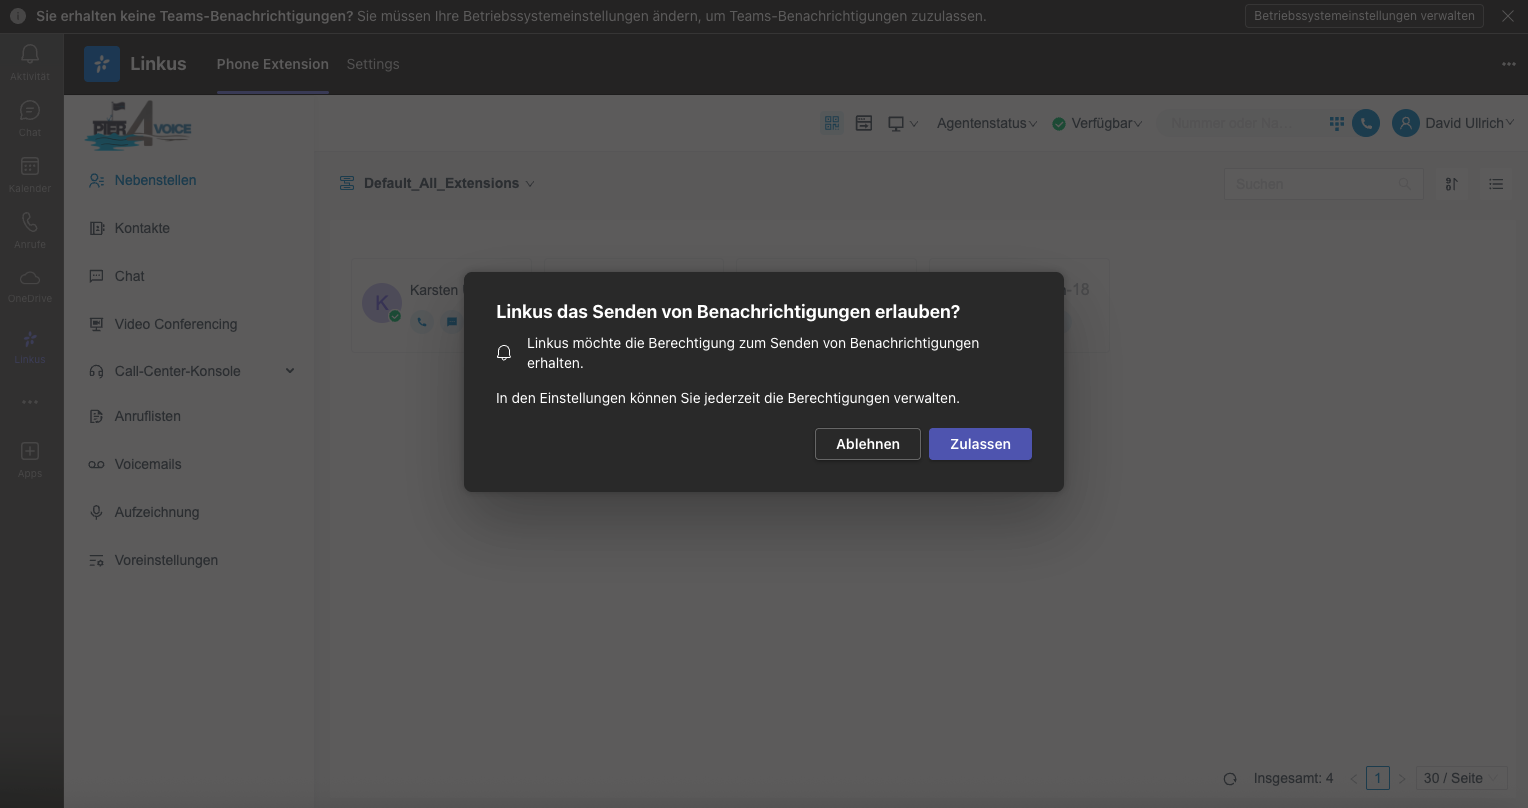Viewport: 1528px width, 808px height.
Task: Expand the Agentenstatus dropdown
Action: pyautogui.click(x=986, y=123)
